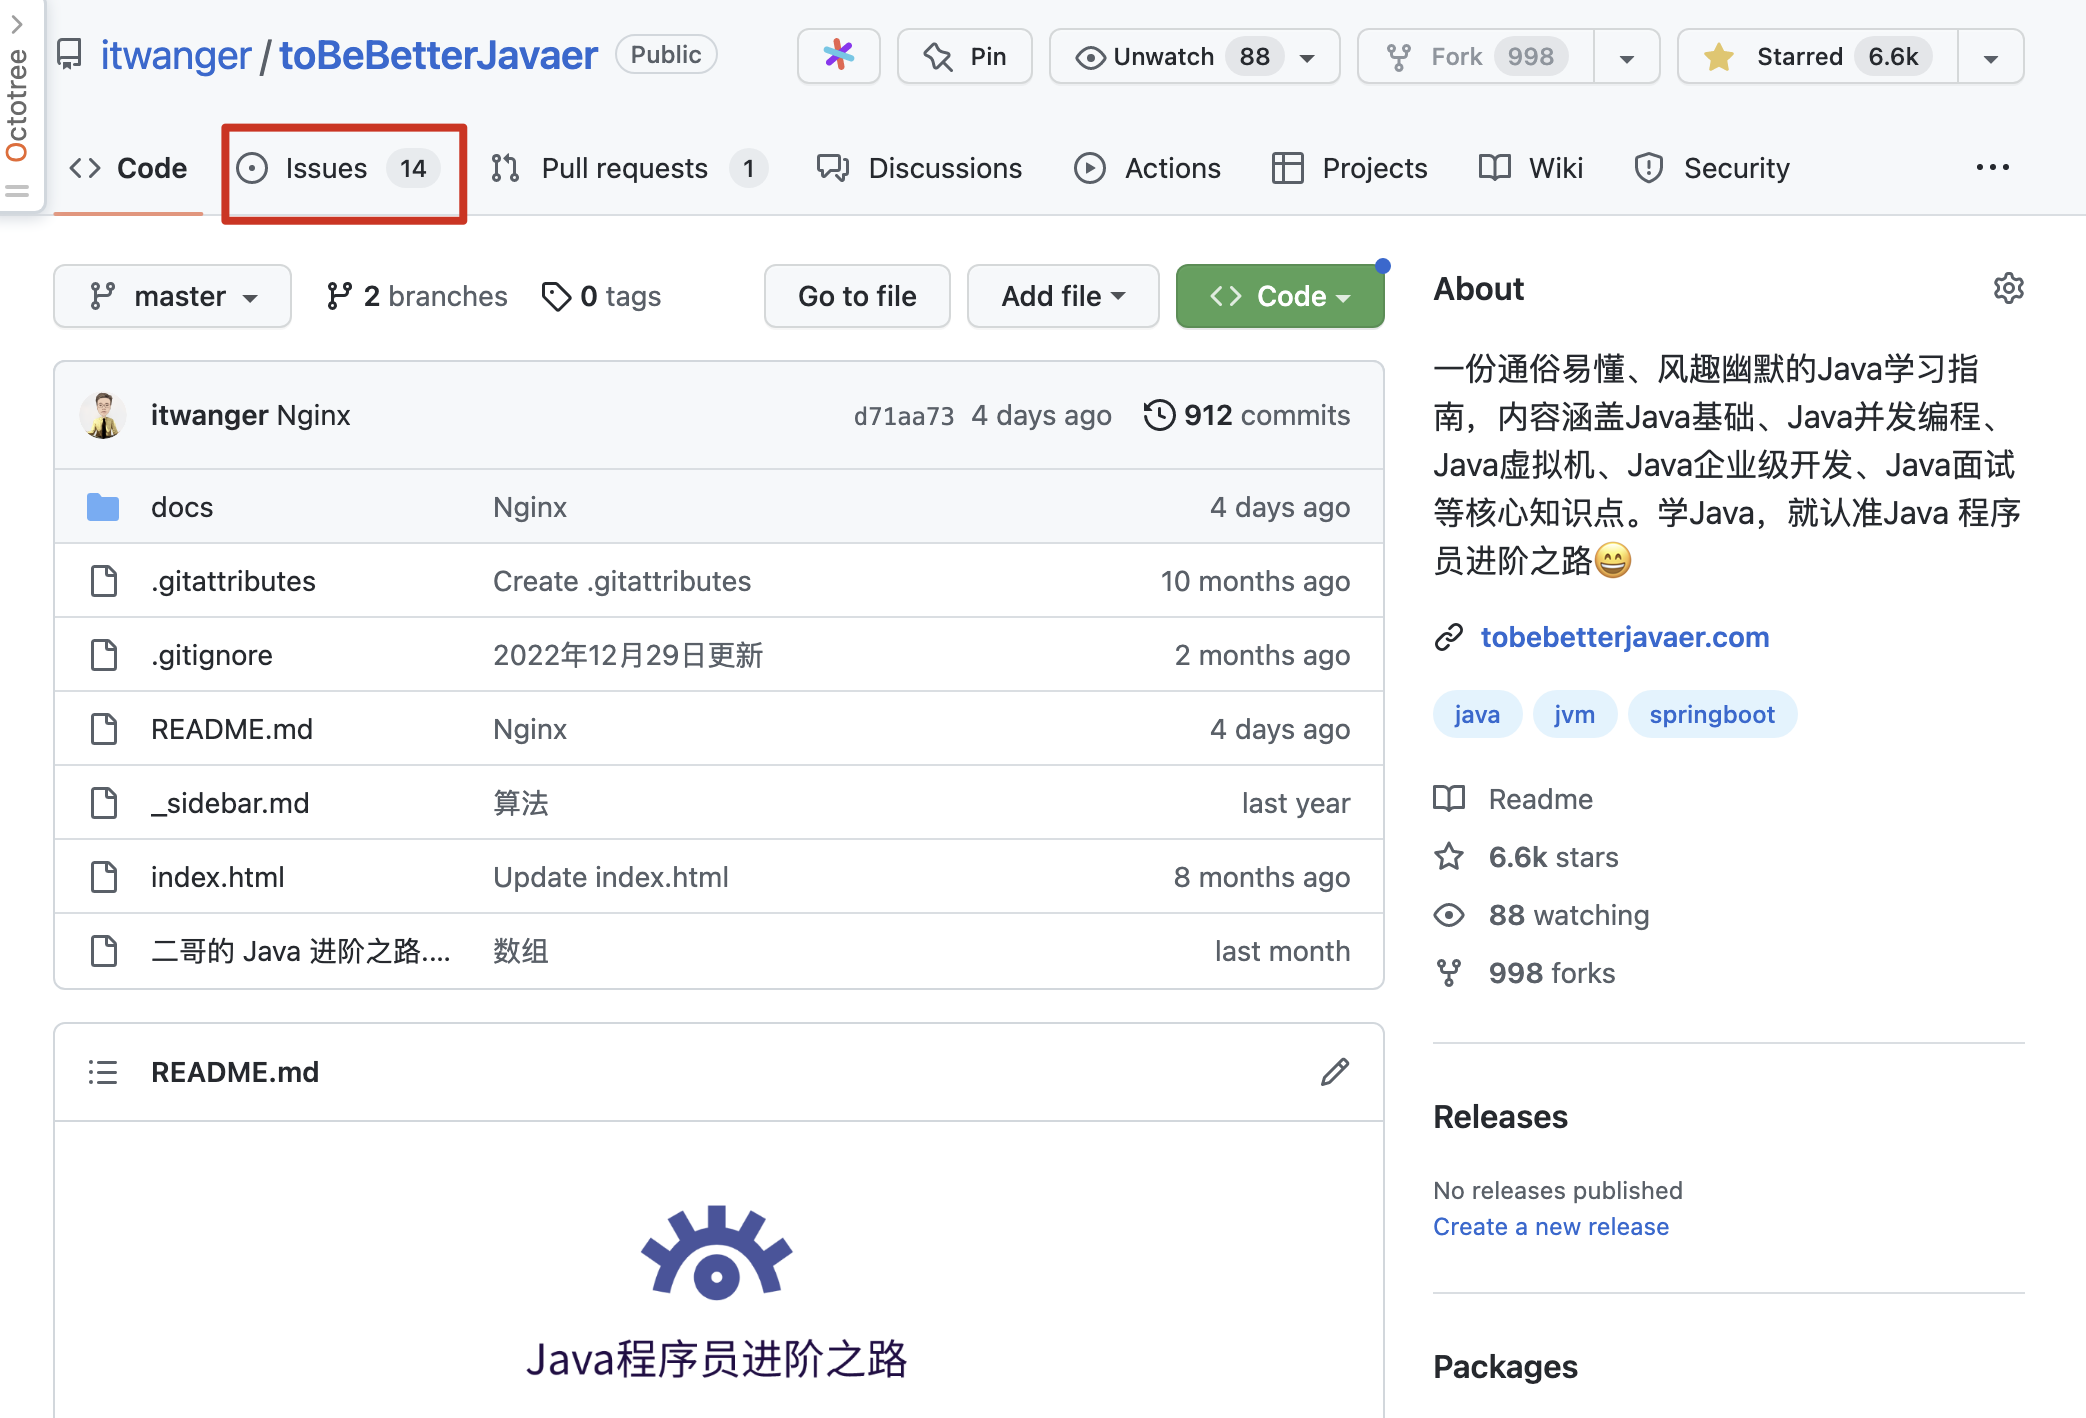Open the Pull requests tab

629,168
